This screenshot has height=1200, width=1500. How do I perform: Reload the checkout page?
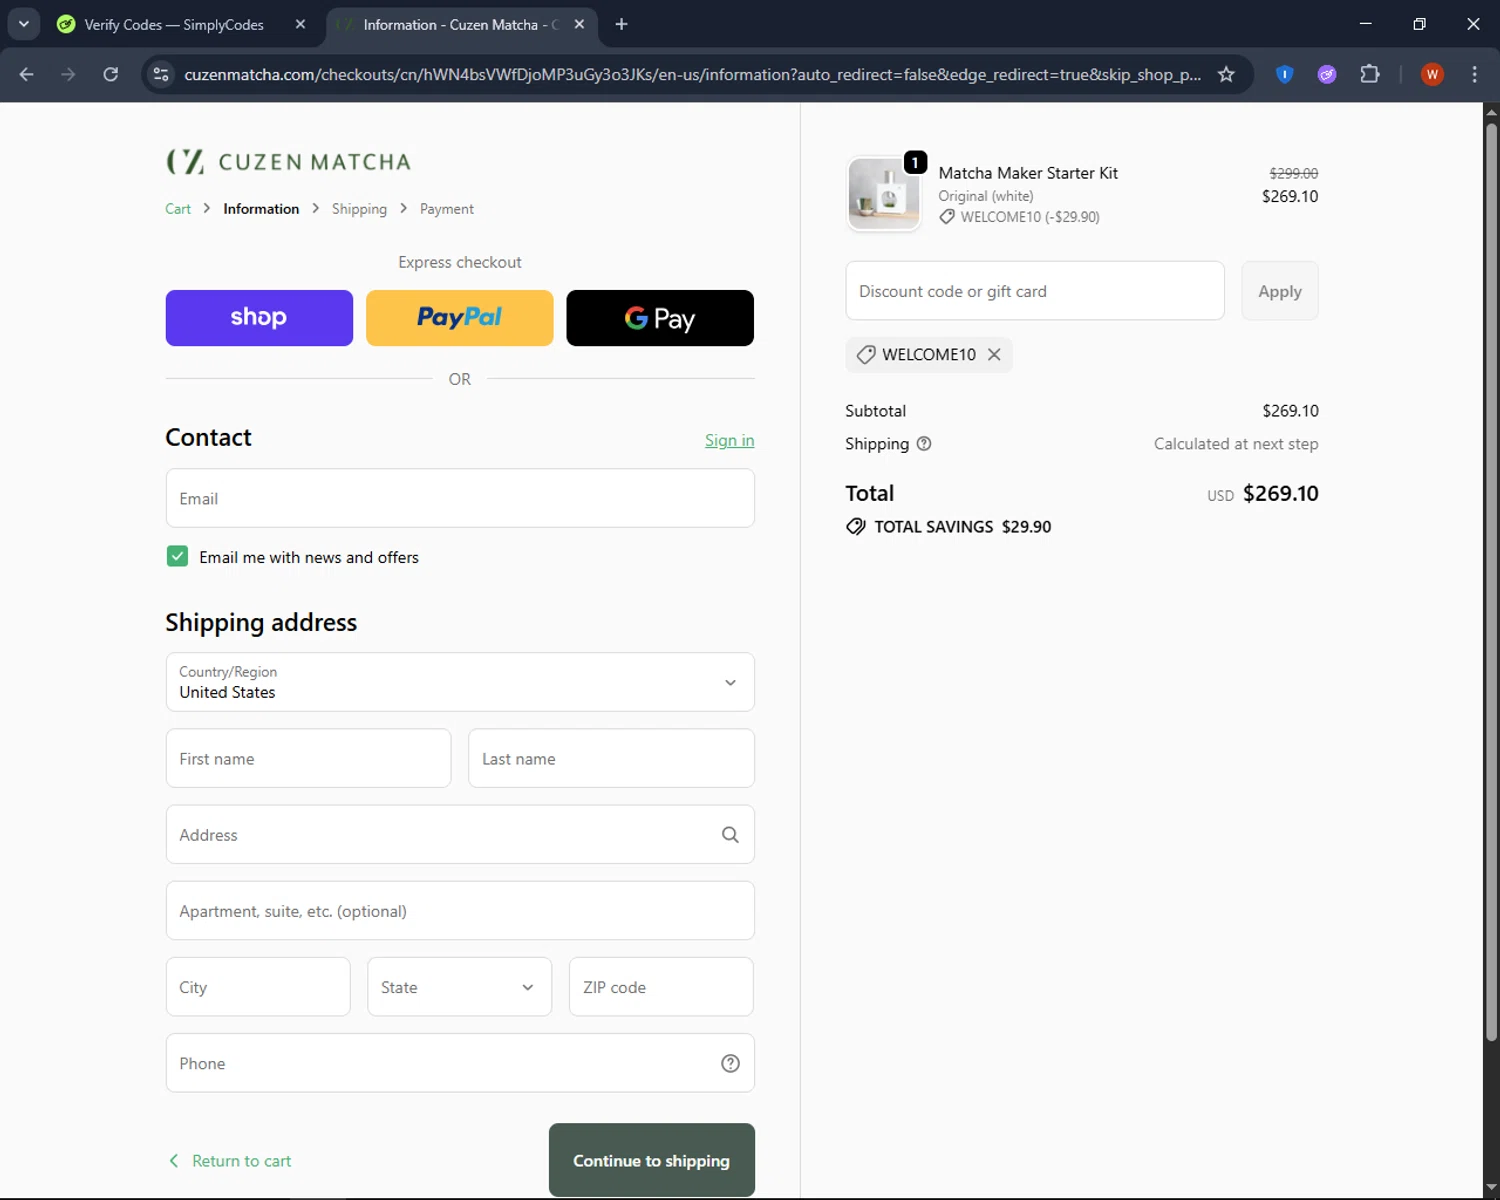(x=111, y=74)
